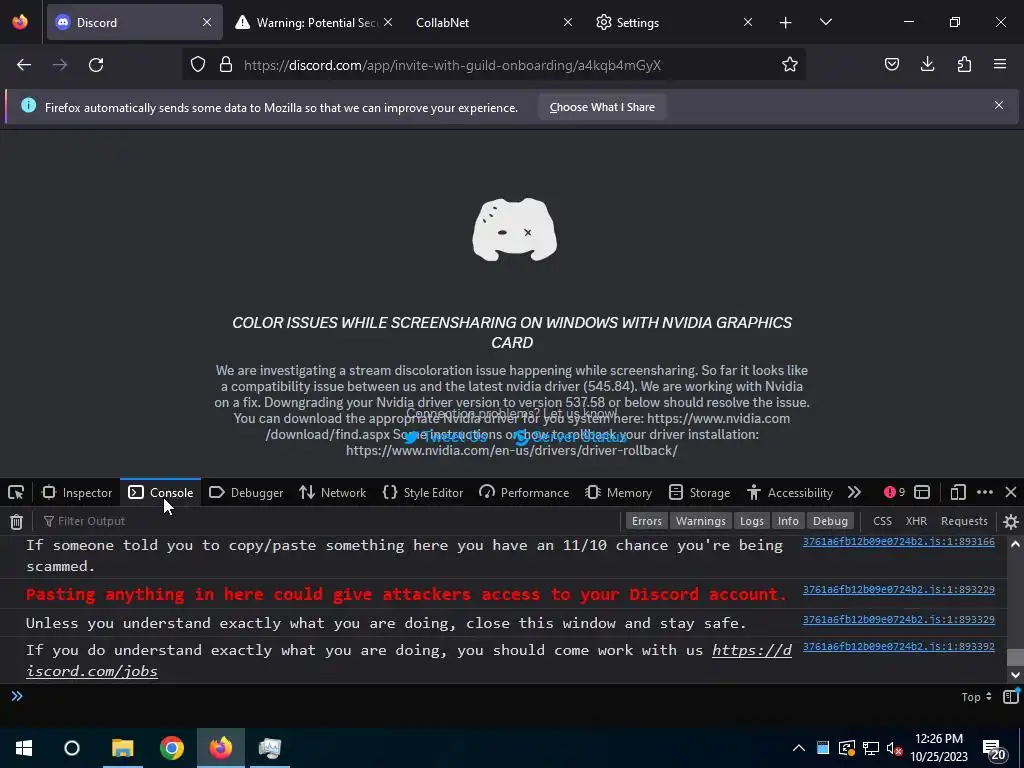Open the Windows Start menu

tap(24, 748)
